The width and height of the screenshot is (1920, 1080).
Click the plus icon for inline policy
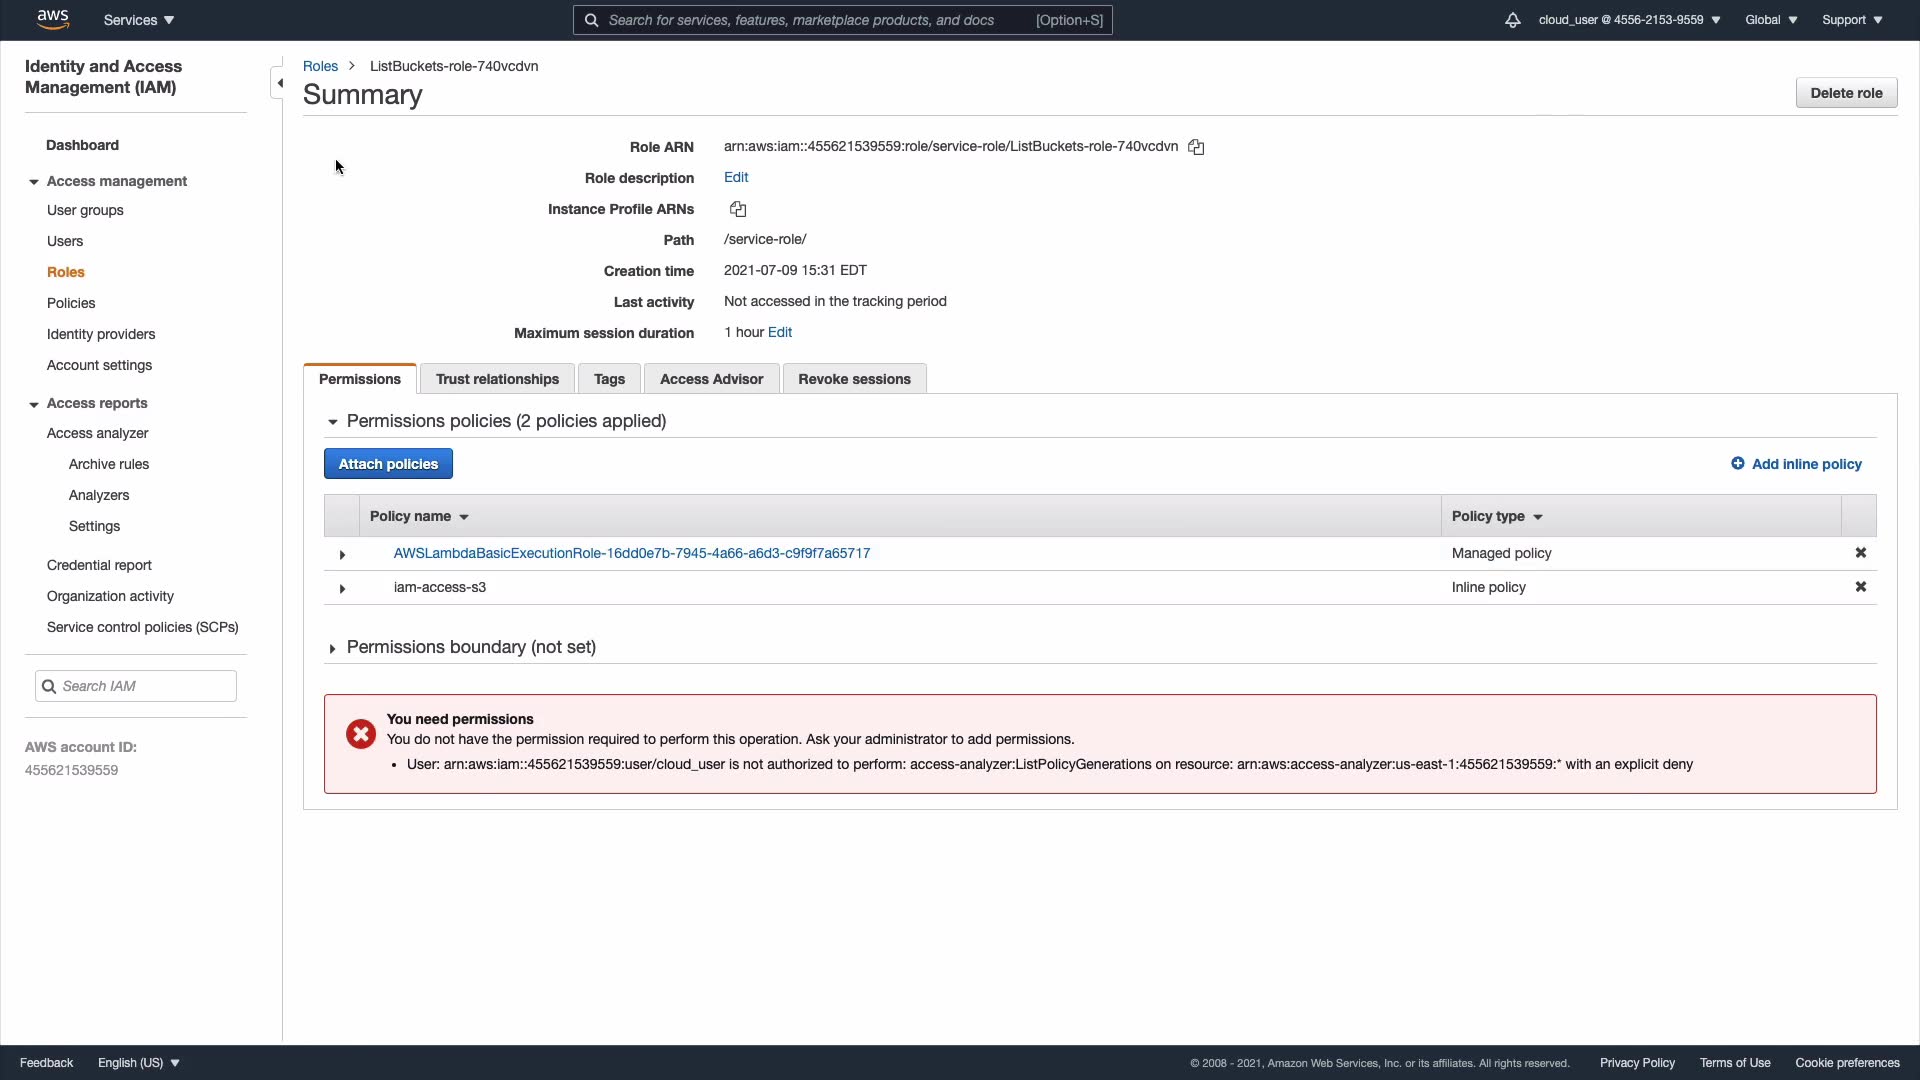point(1737,464)
